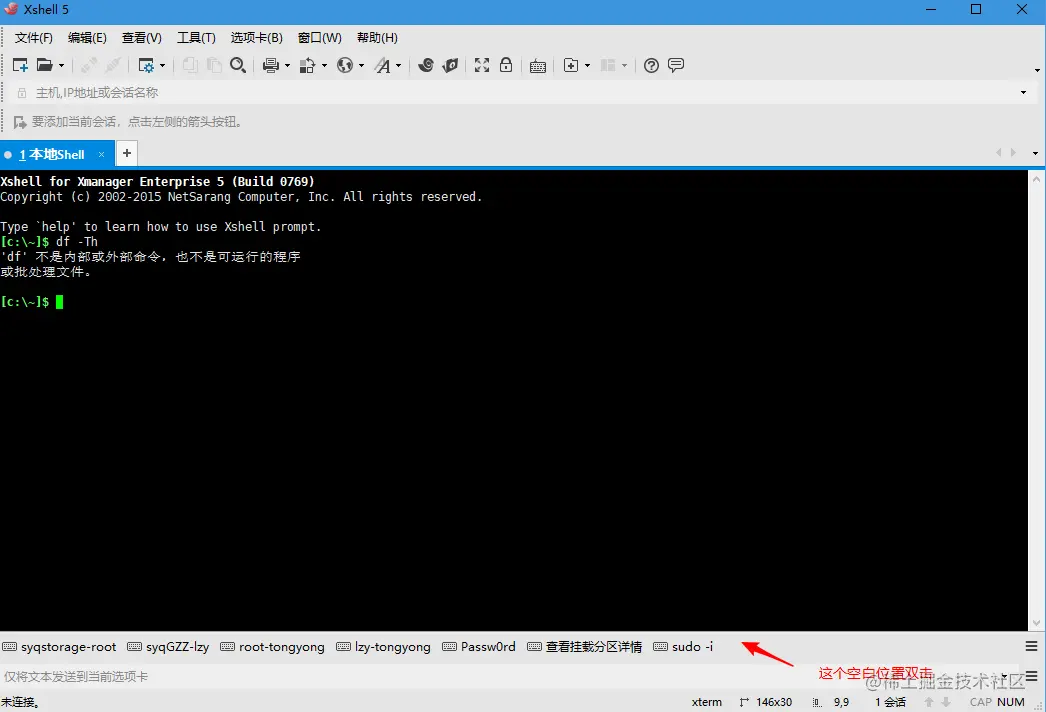Open the 文件(F) menu
The height and width of the screenshot is (712, 1046).
34,37
